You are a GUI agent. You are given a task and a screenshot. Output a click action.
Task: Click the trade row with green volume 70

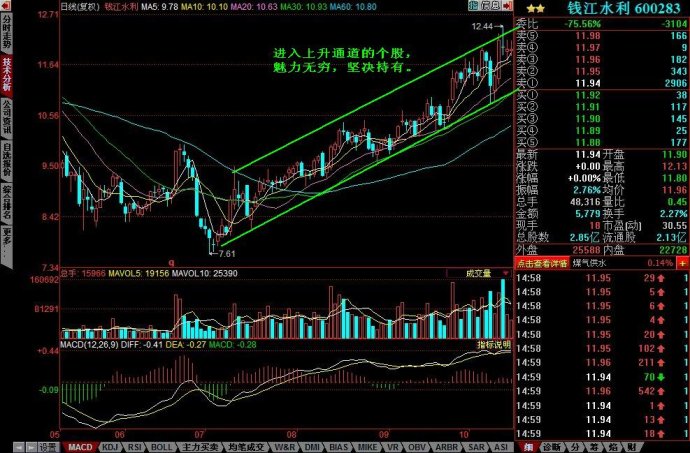click(602, 377)
